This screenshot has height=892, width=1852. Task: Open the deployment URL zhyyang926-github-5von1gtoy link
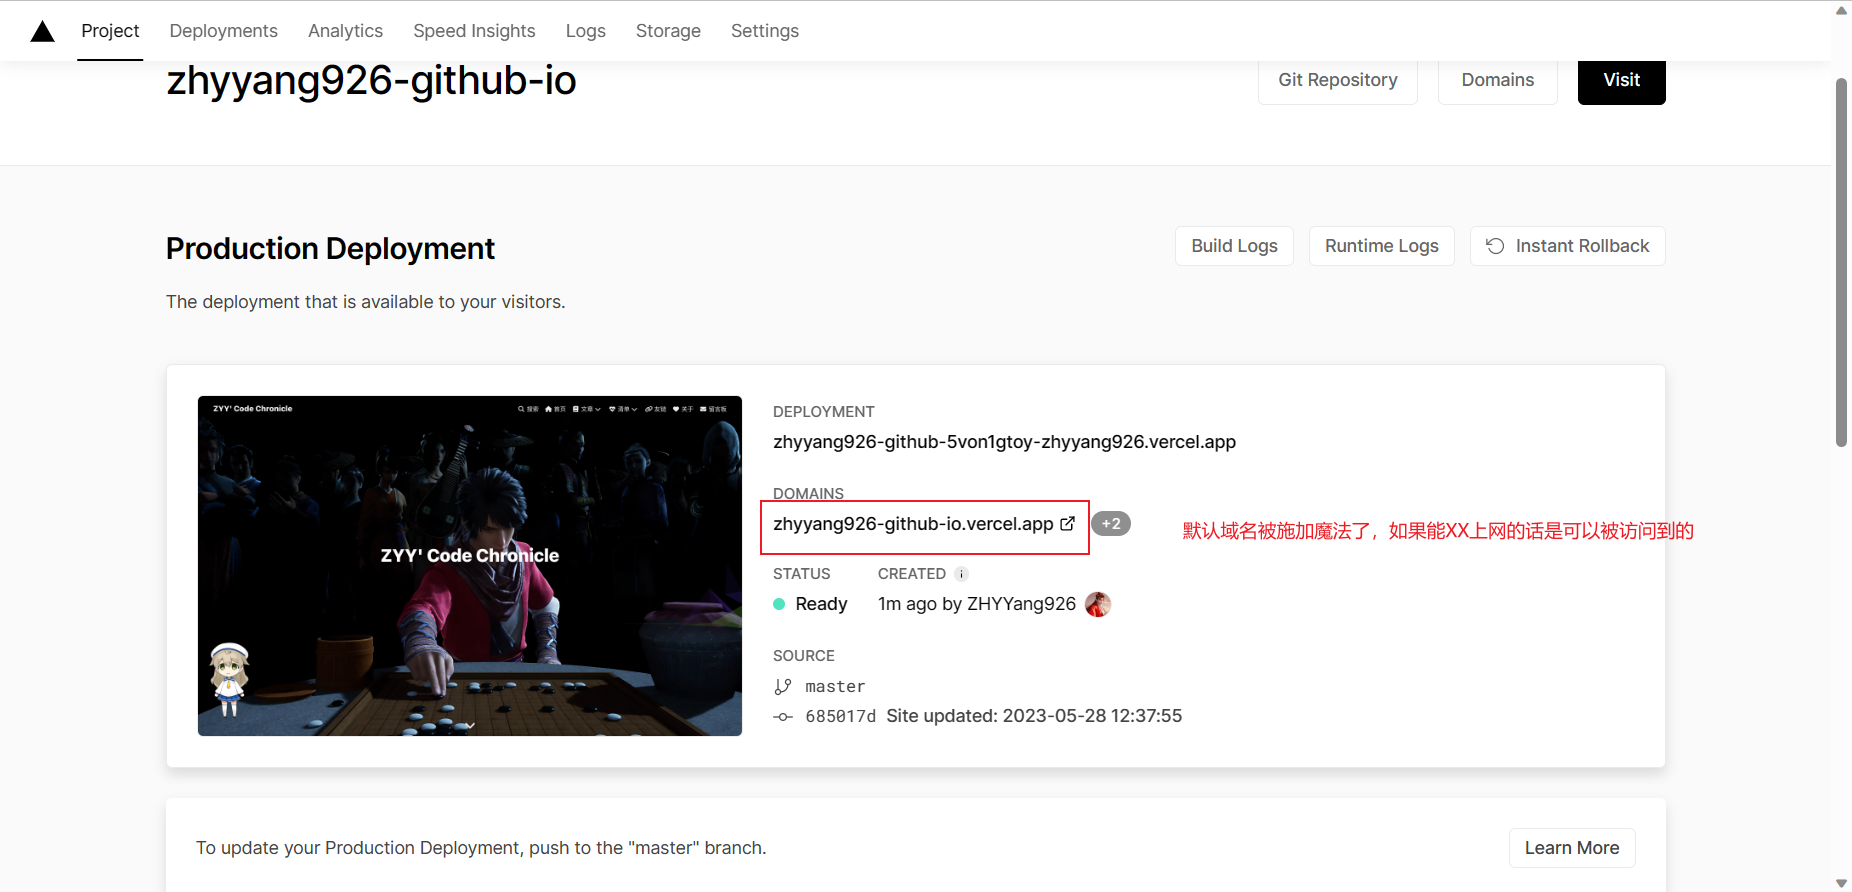click(1004, 442)
